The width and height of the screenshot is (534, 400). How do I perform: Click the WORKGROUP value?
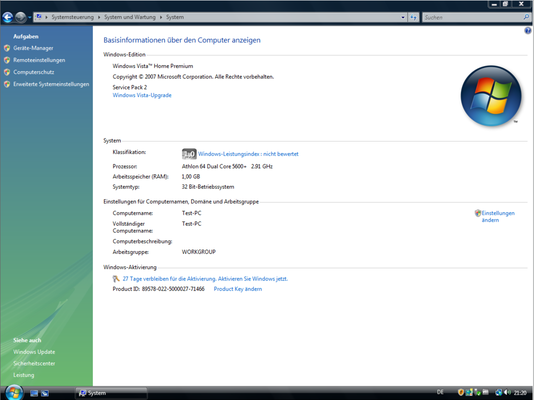(x=199, y=252)
